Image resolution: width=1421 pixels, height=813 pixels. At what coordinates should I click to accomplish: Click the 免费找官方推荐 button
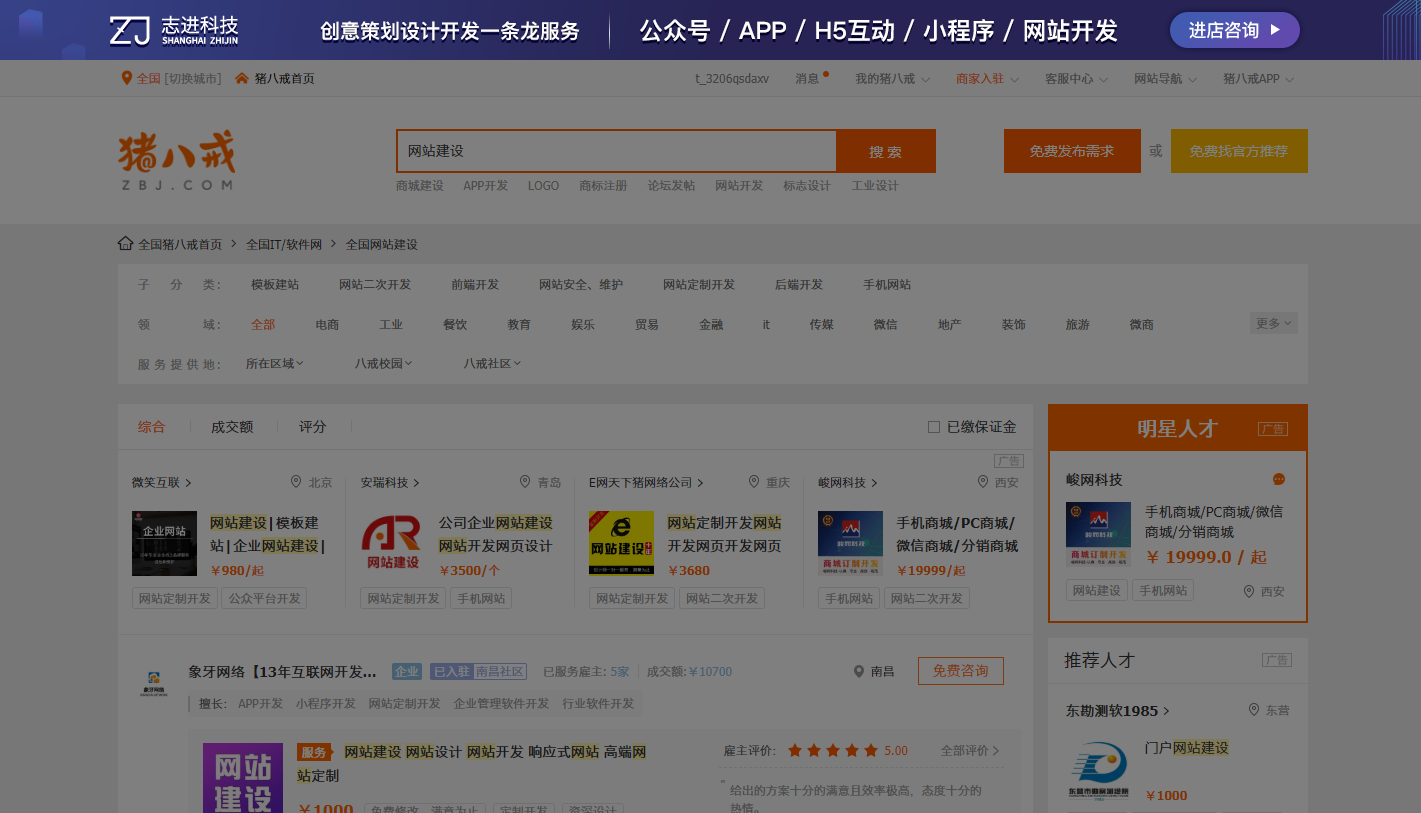point(1239,151)
